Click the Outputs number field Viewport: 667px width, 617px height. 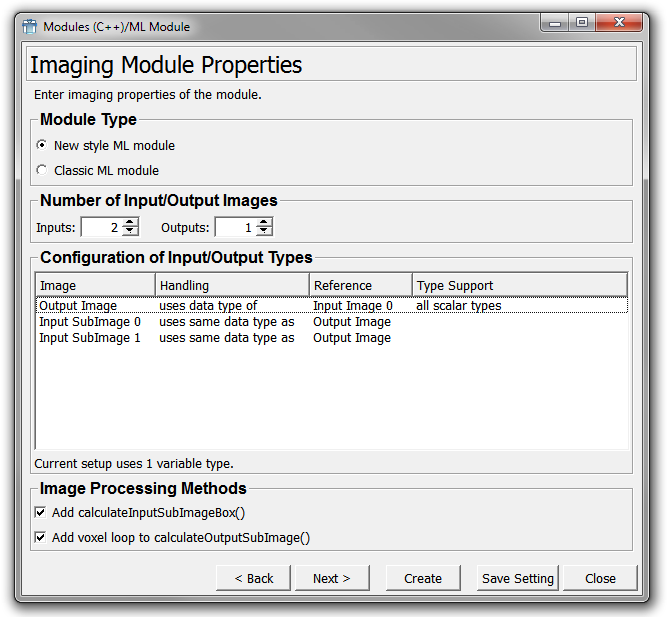[235, 228]
